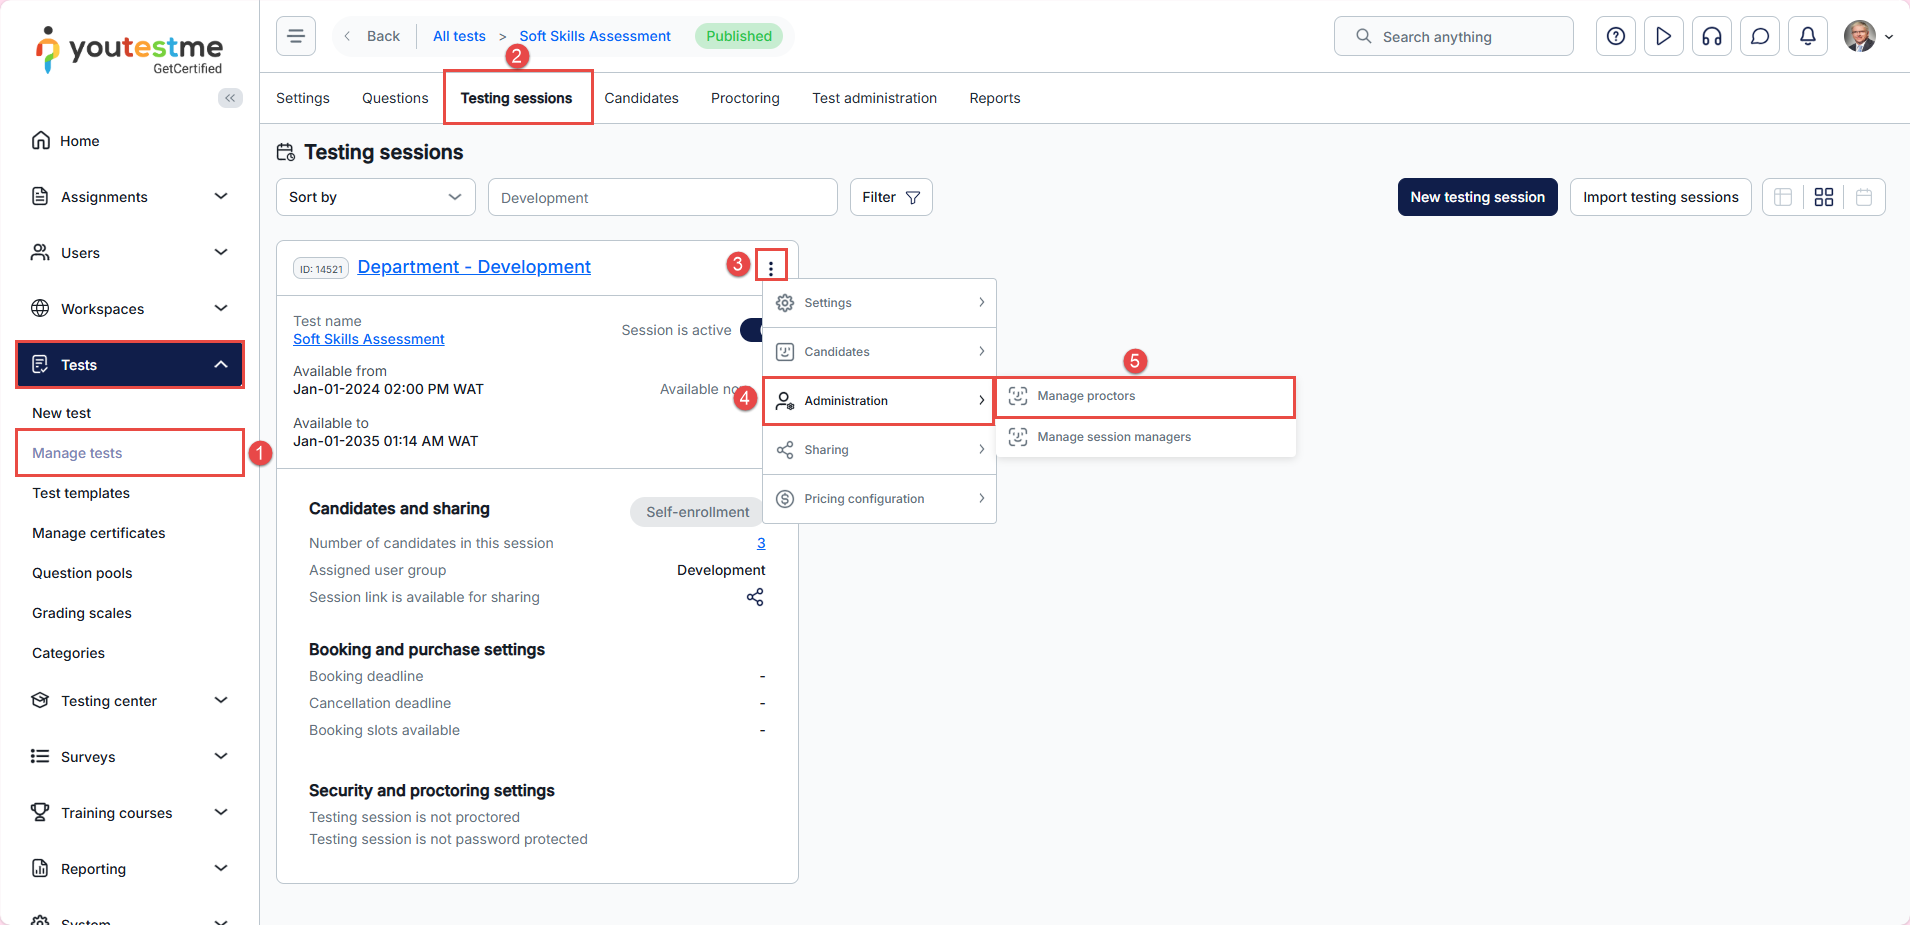Click New testing session button
The height and width of the screenshot is (925, 1910).
(x=1477, y=197)
